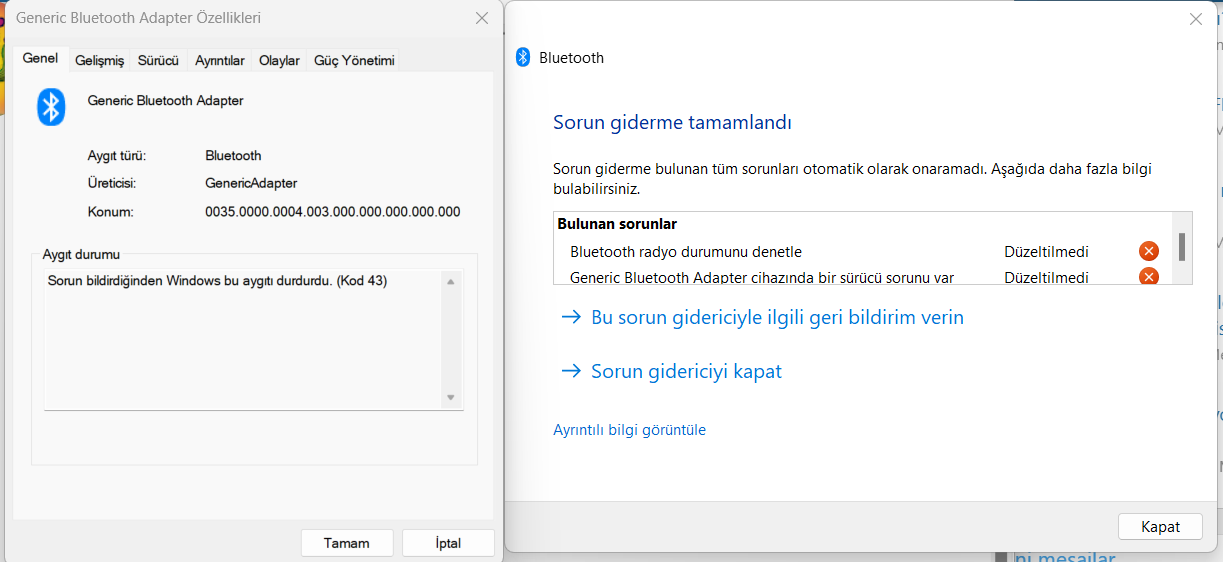Switch to the Genel tab
Screen dimensions: 1223x562
tap(40, 59)
